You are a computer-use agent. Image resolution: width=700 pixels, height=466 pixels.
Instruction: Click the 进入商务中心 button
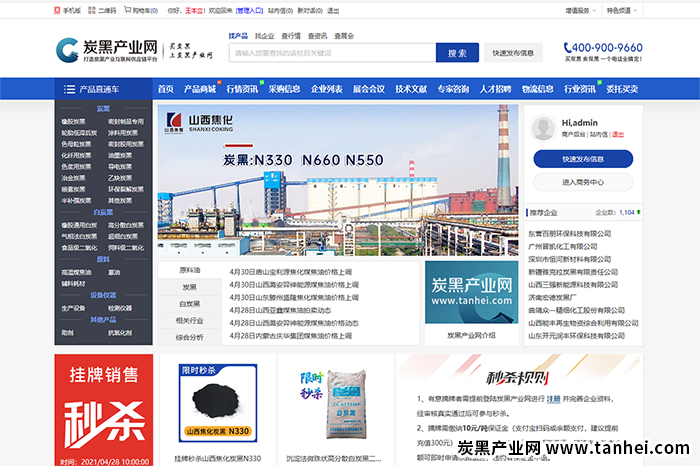click(583, 182)
